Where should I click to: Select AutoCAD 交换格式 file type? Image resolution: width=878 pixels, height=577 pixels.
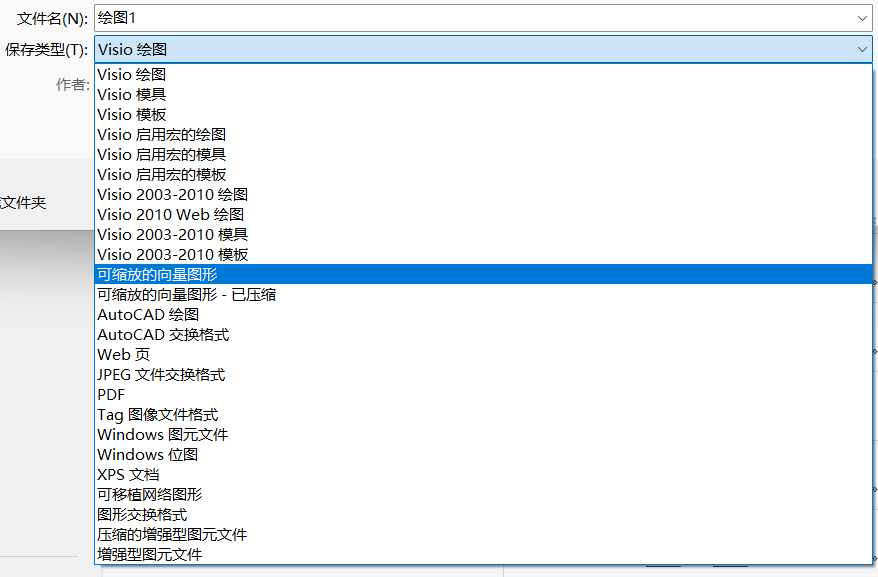(483, 335)
